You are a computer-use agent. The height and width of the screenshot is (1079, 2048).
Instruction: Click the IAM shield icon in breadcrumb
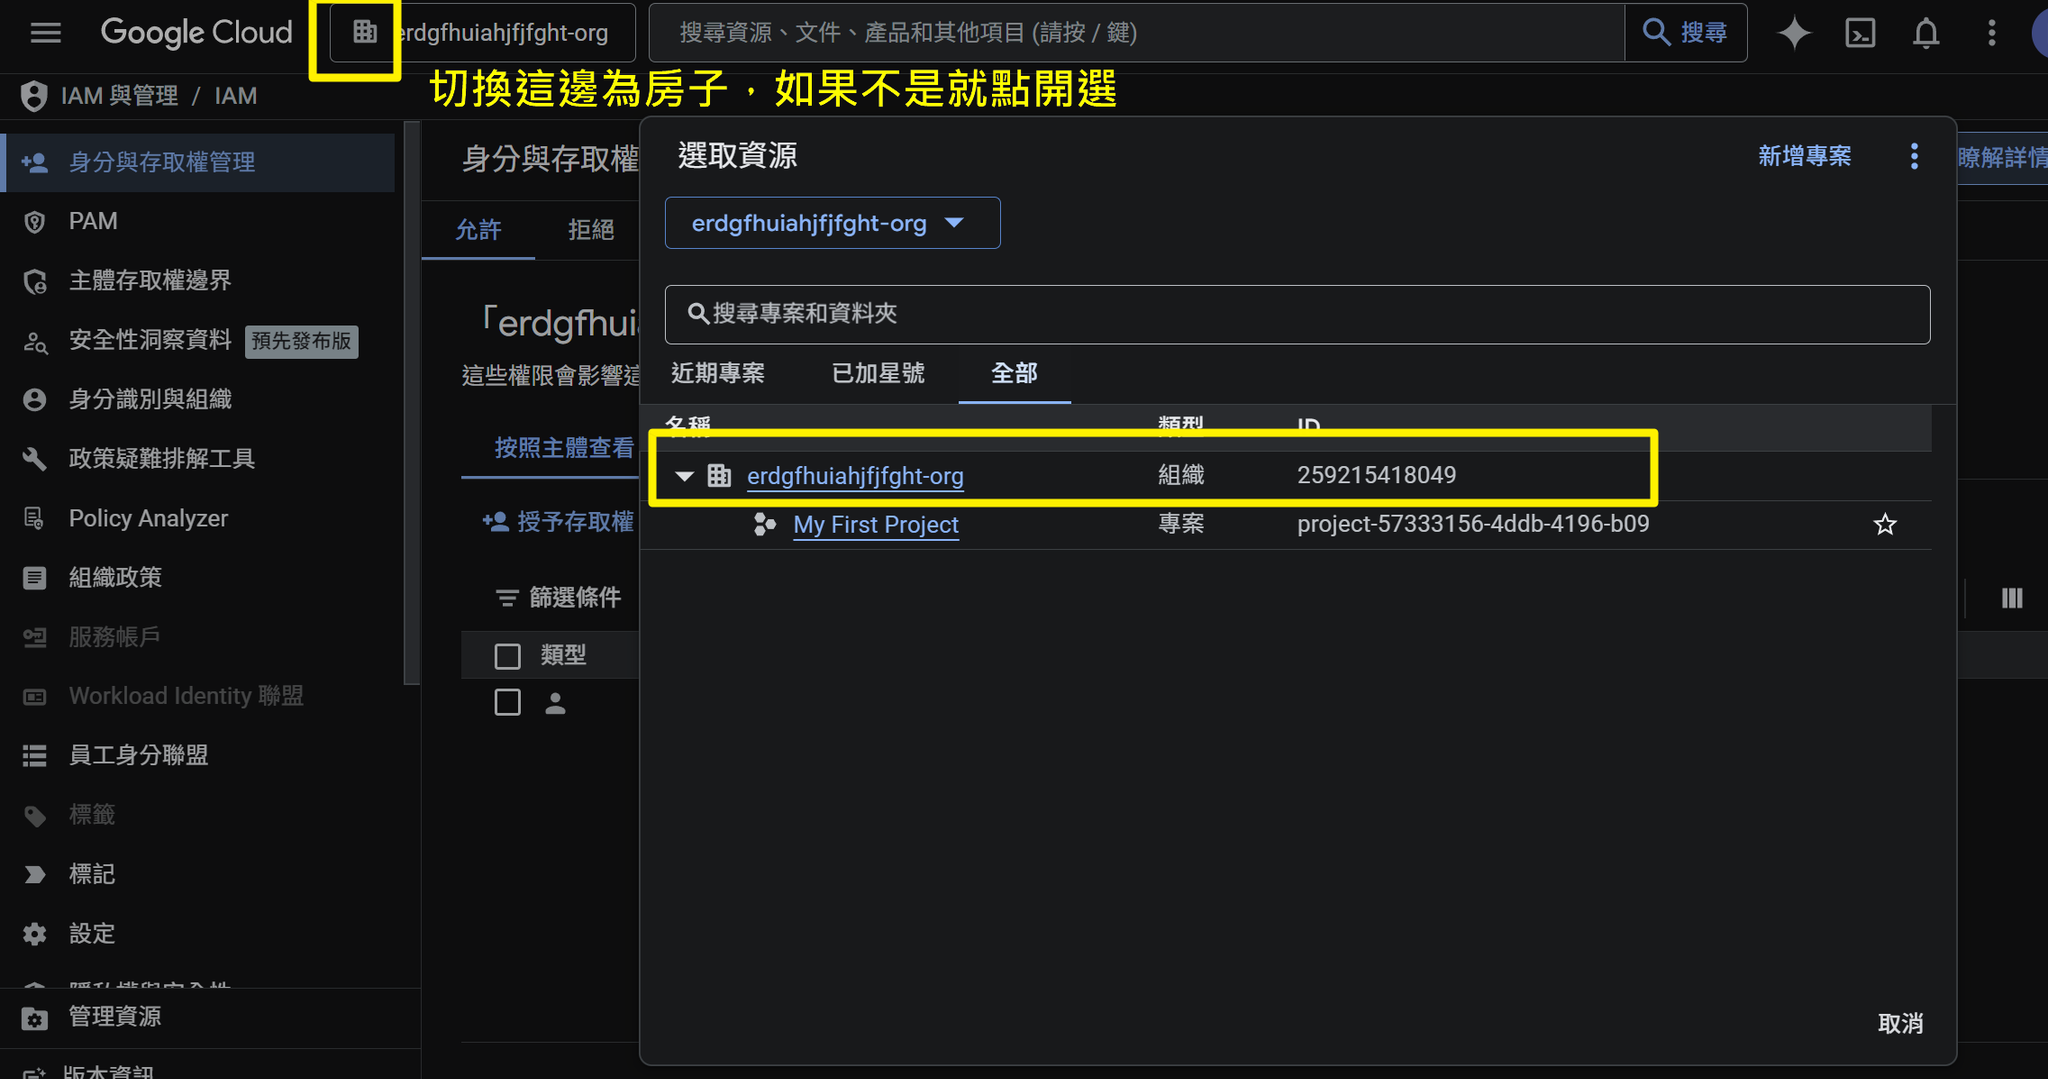(x=34, y=96)
